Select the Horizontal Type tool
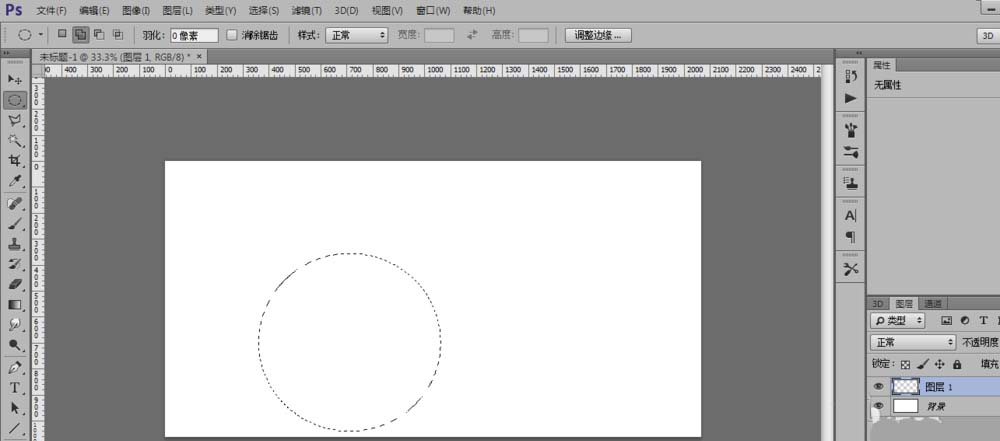This screenshot has height=441, width=1000. click(15, 387)
